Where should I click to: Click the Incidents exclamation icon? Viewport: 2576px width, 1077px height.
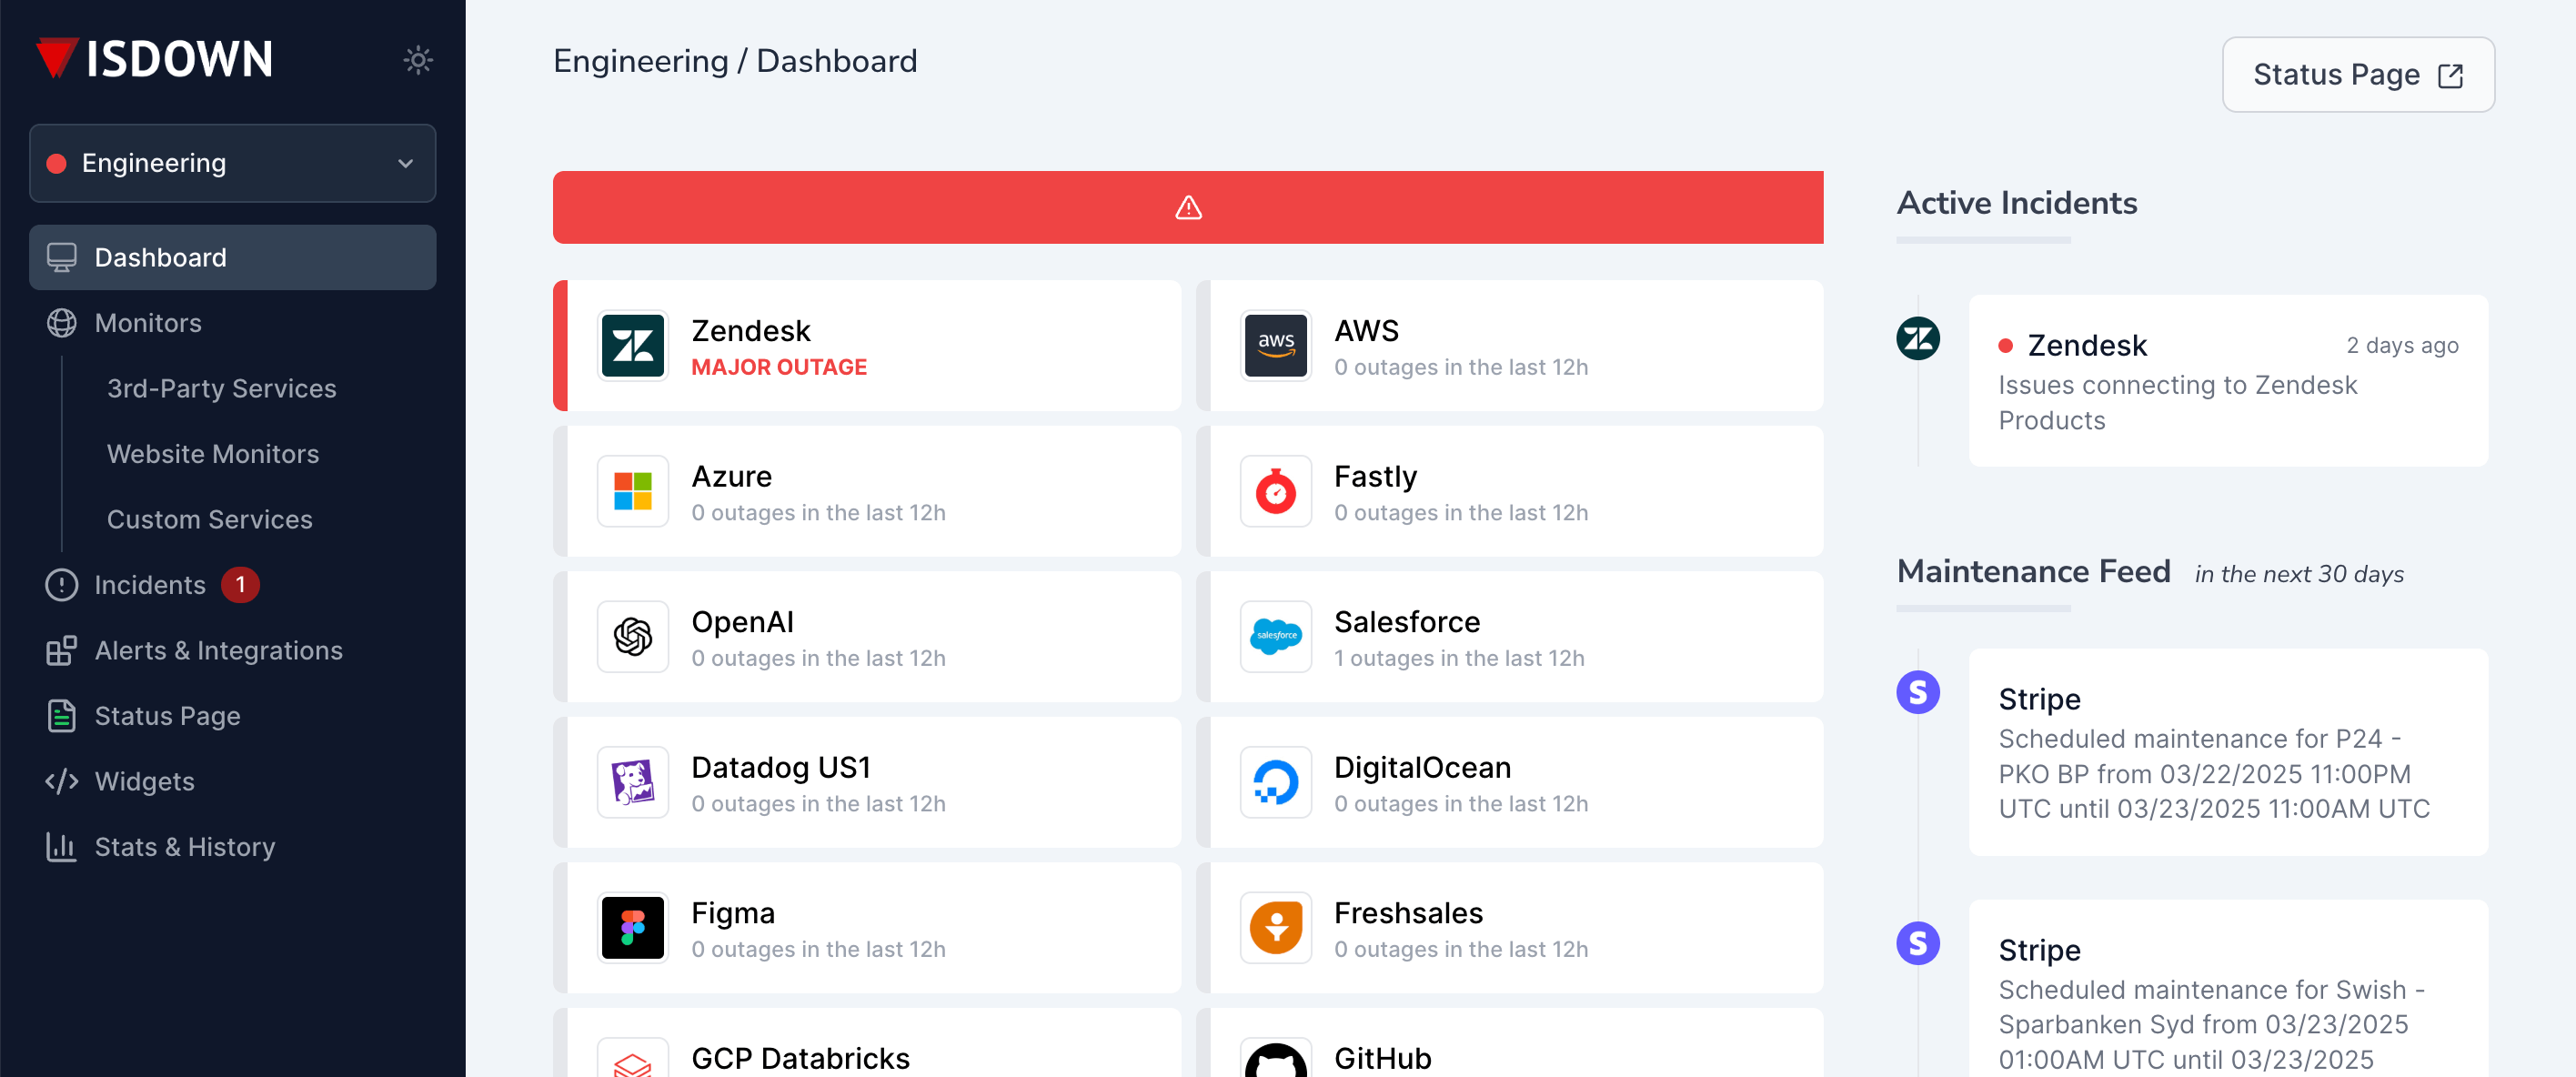tap(61, 585)
